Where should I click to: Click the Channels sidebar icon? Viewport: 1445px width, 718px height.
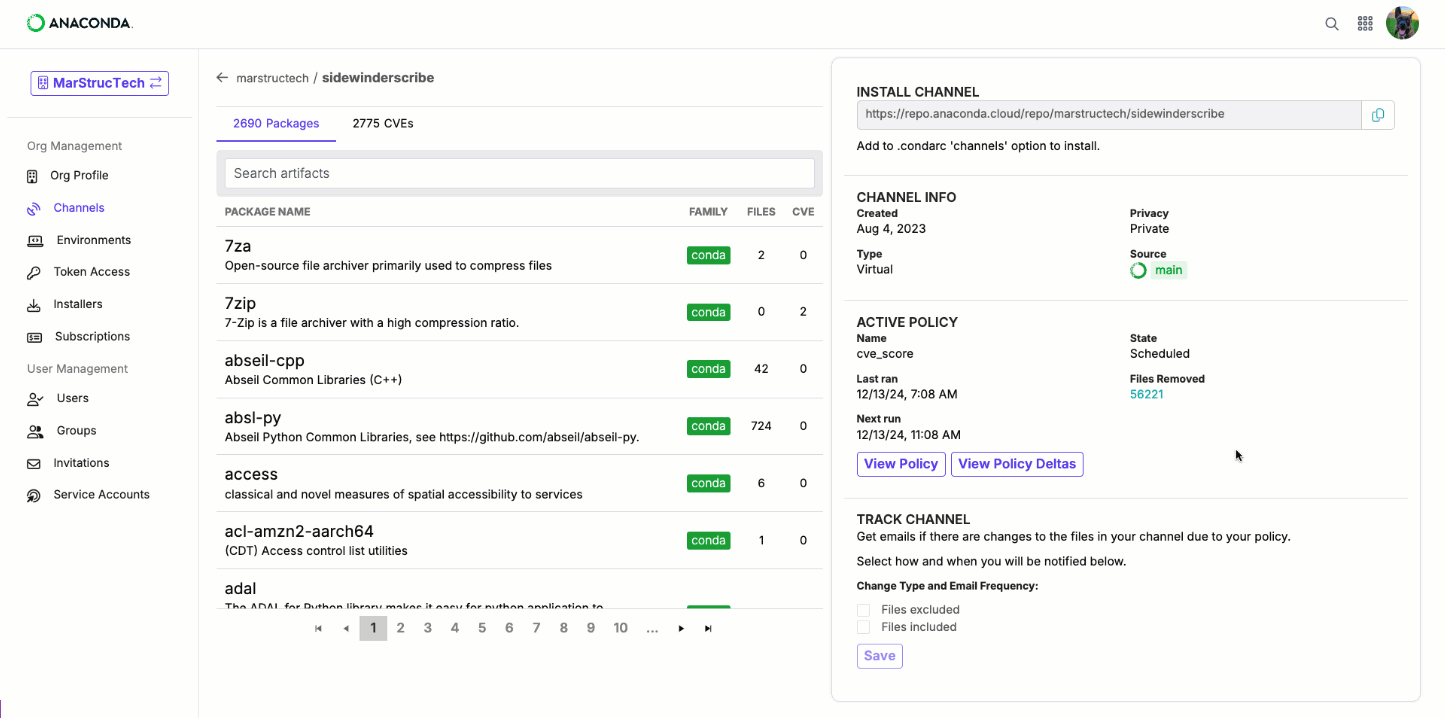tap(34, 208)
